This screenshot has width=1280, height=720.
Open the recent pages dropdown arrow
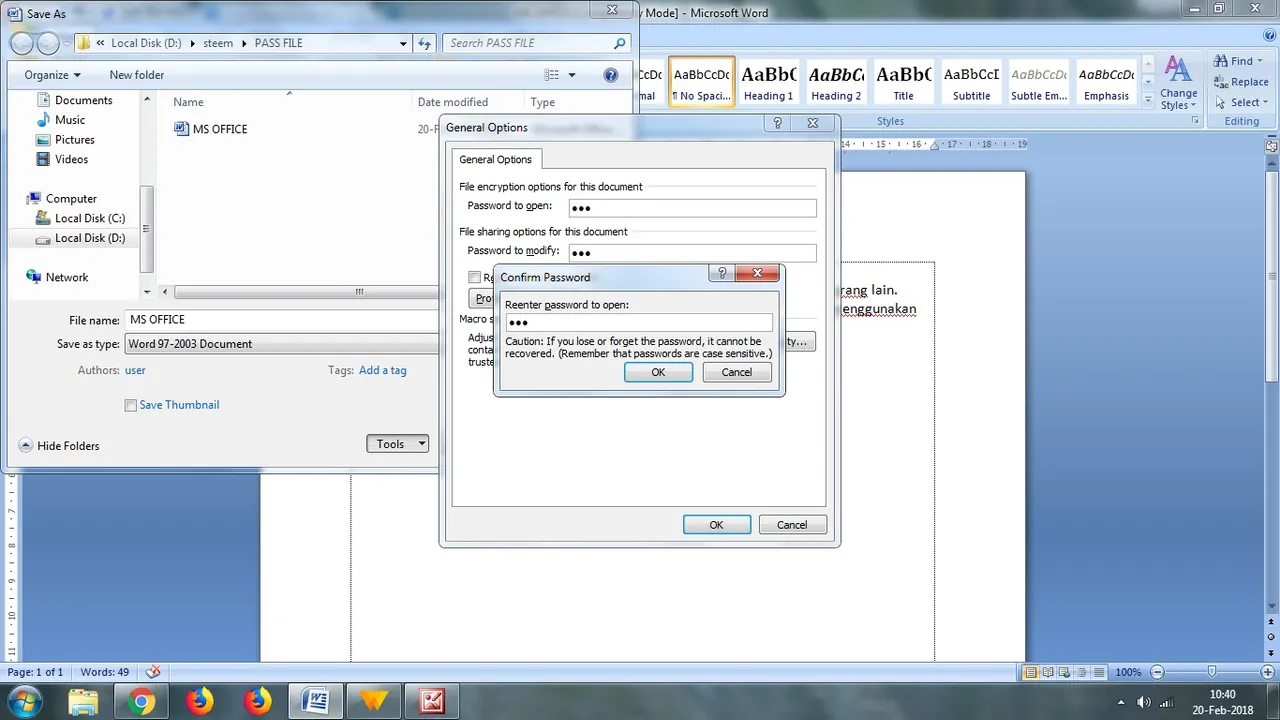click(67, 43)
